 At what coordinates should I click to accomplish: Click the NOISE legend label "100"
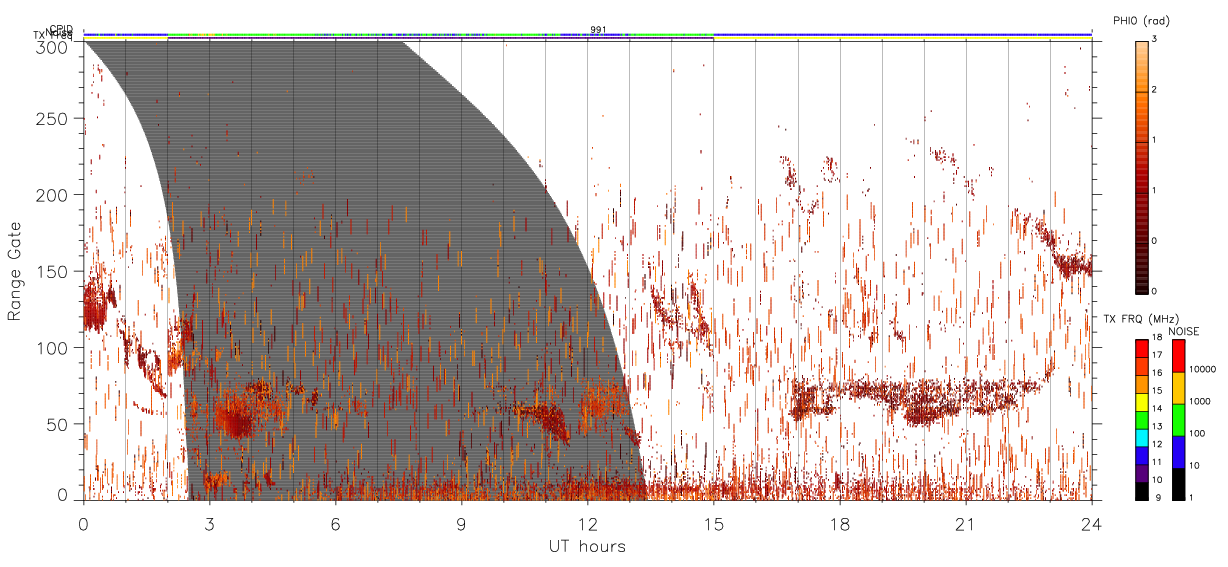[x=1197, y=433]
